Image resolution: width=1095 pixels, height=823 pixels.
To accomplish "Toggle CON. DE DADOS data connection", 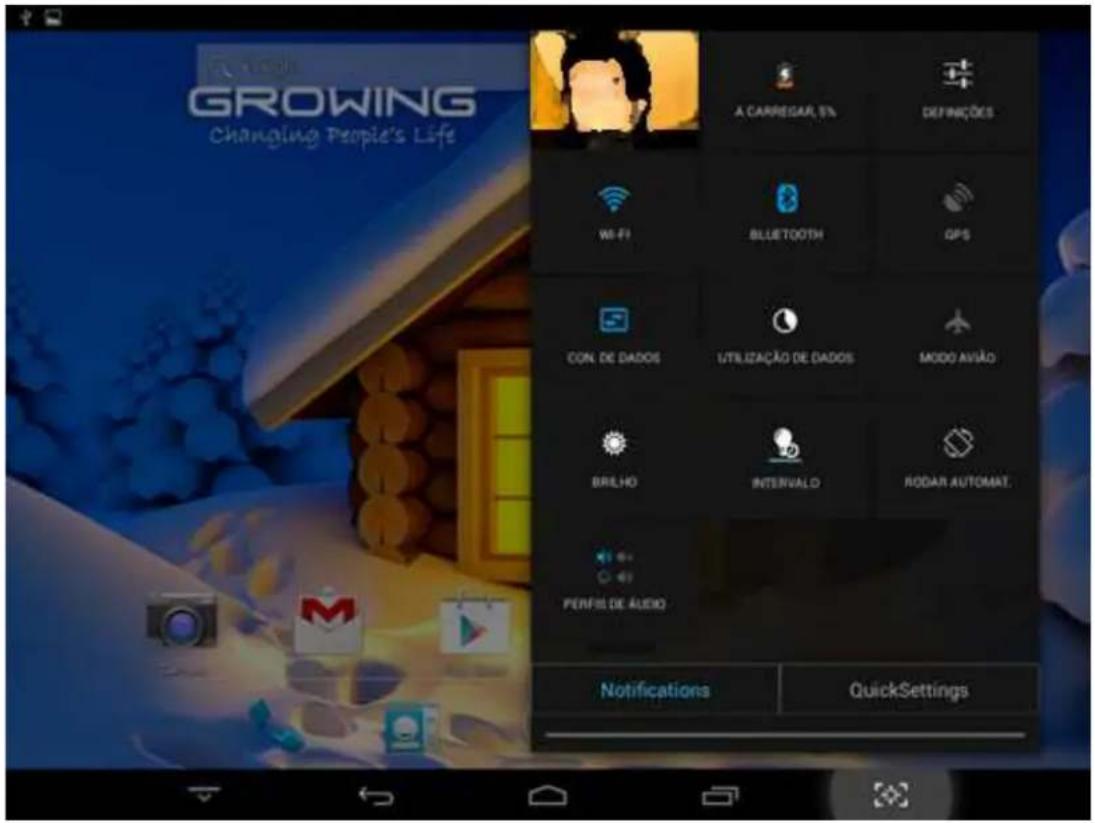I will (x=615, y=336).
